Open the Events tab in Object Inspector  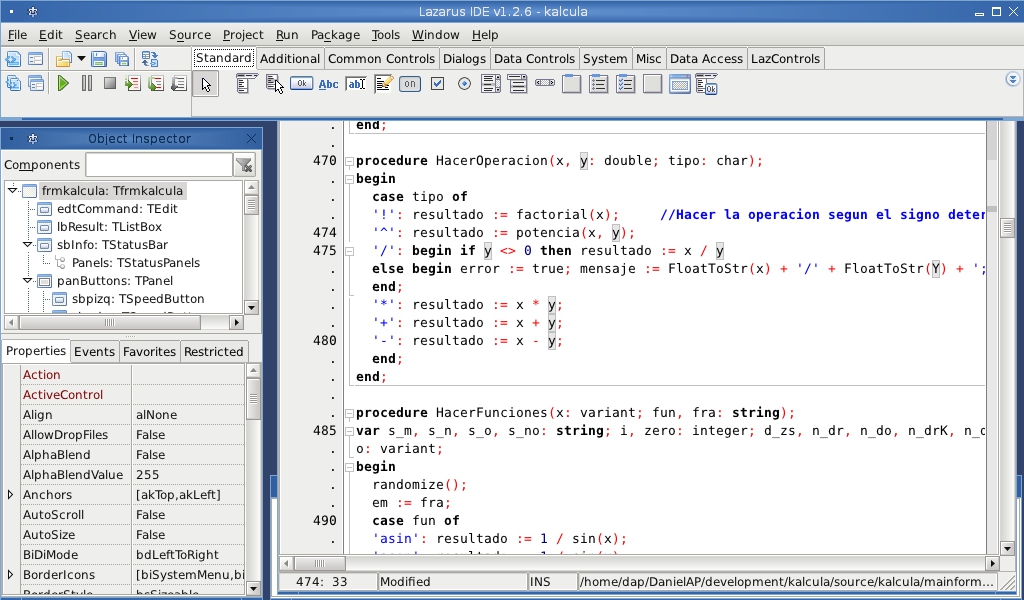[x=94, y=351]
